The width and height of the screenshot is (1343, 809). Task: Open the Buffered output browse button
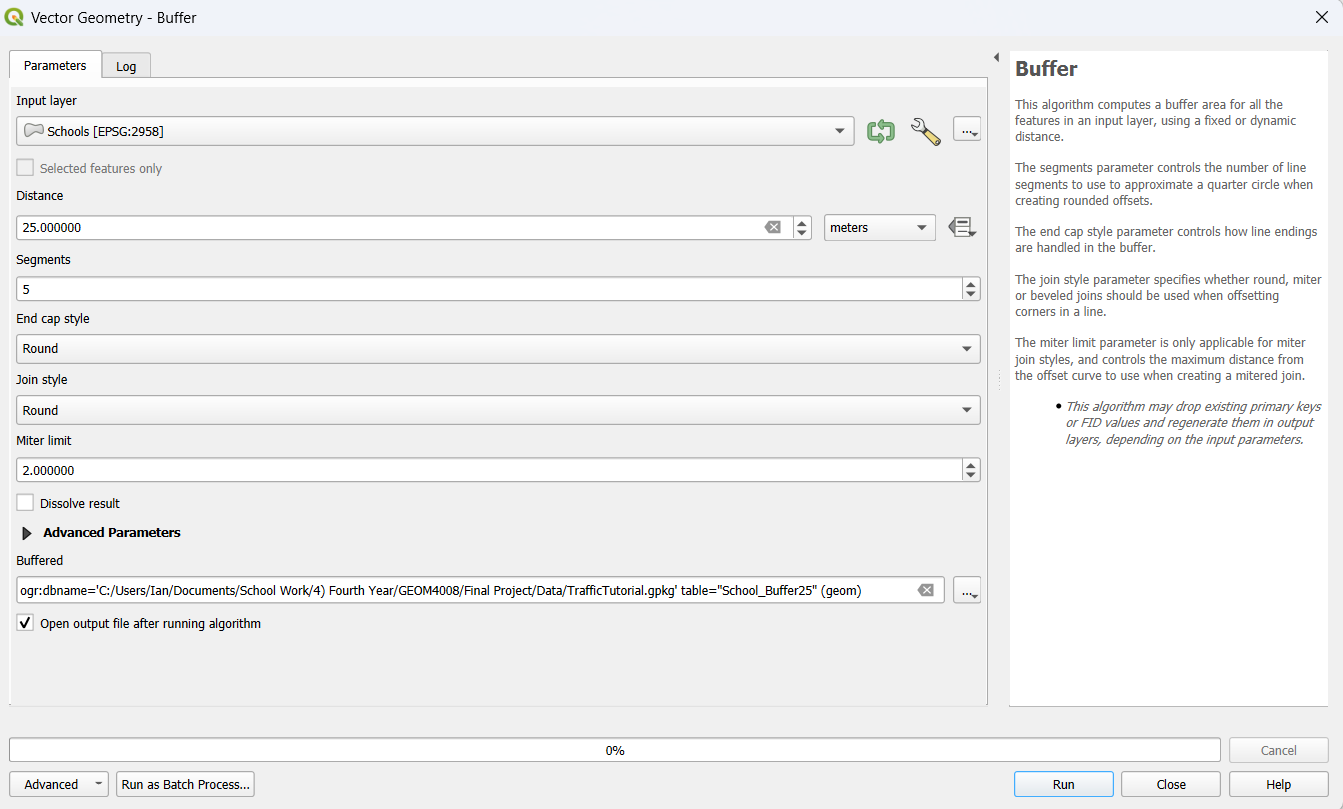point(966,591)
